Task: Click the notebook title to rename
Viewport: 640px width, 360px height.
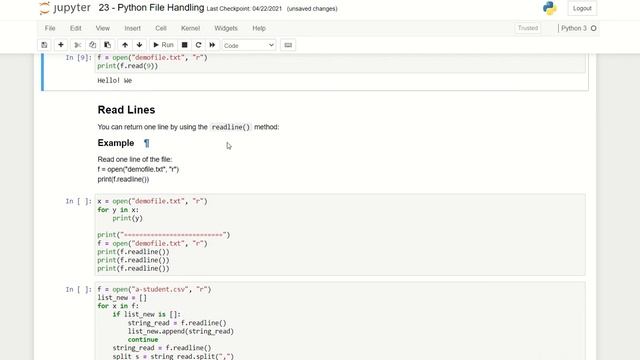Action: 151,8
